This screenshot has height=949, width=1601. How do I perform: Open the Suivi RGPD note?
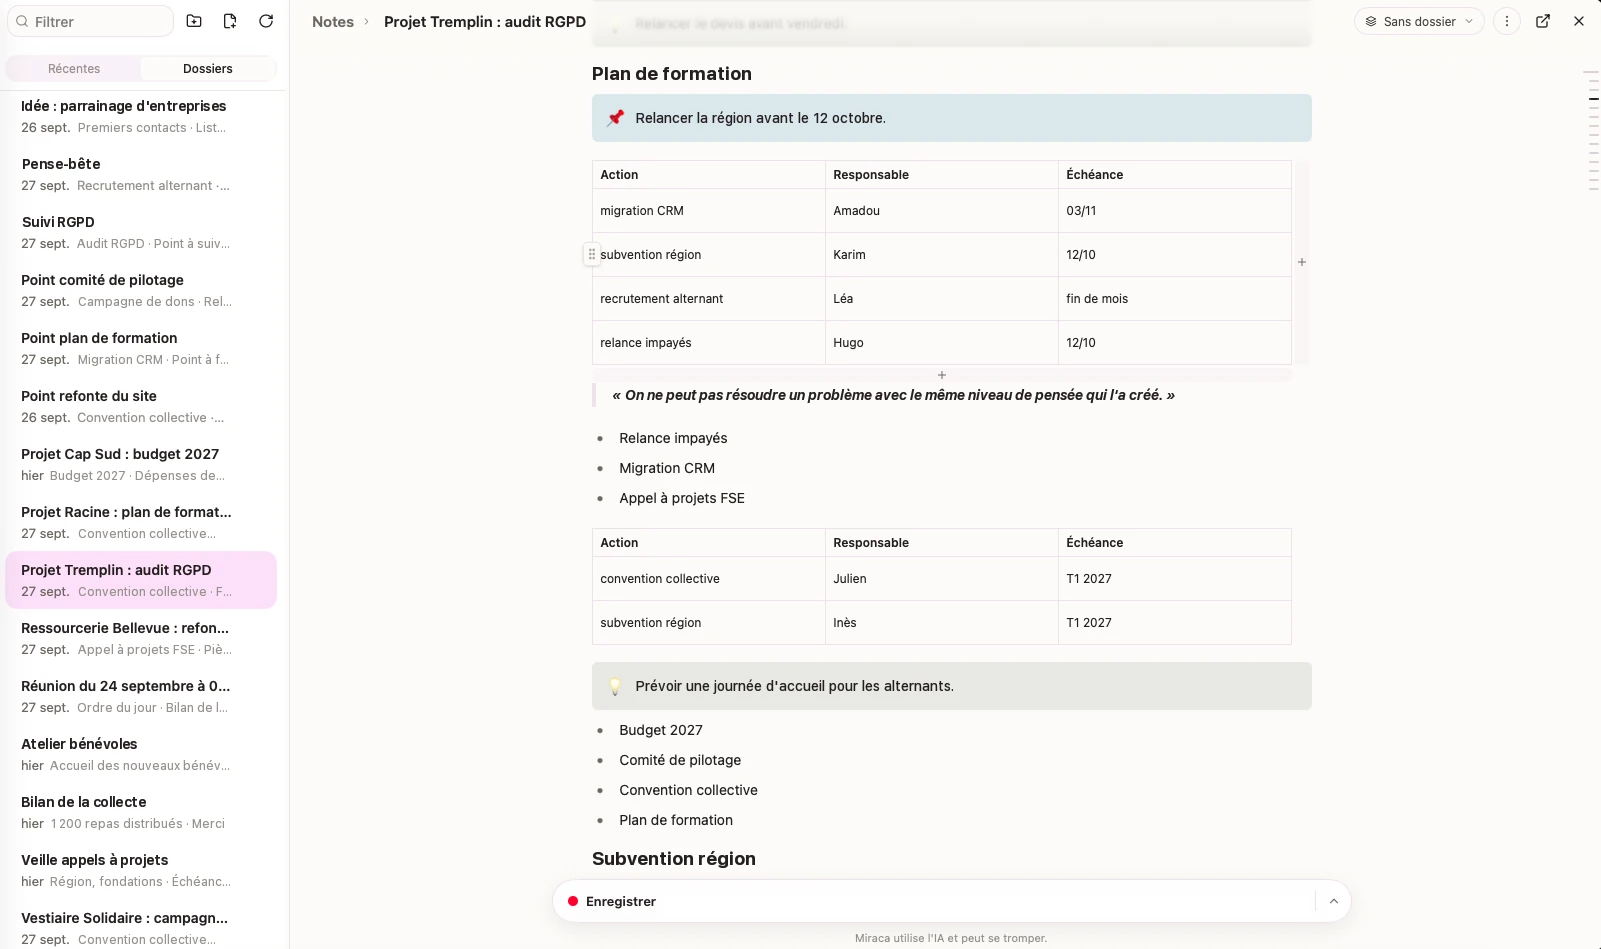[141, 232]
